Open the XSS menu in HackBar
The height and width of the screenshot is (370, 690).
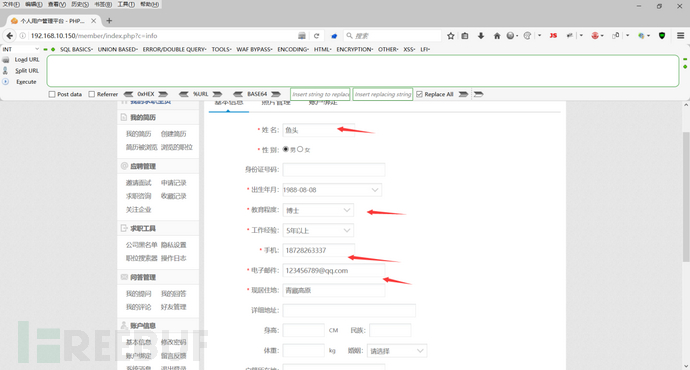click(409, 49)
